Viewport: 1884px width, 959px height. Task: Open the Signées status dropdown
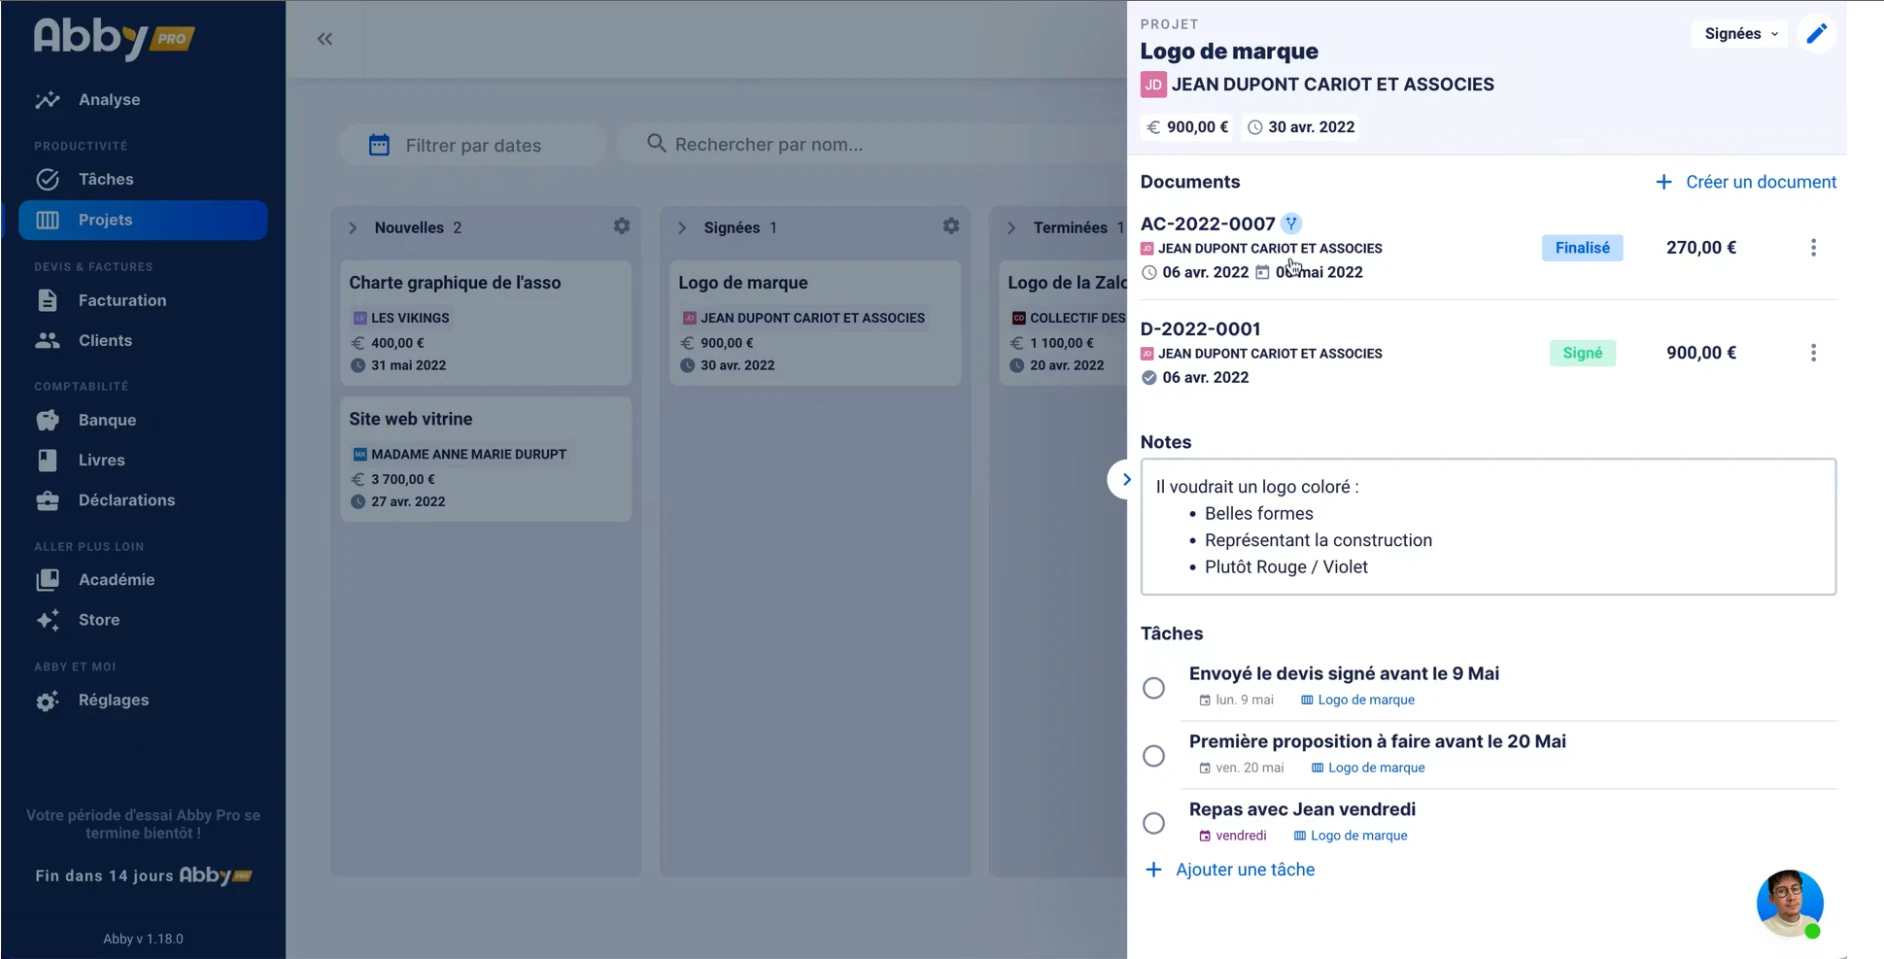[1741, 34]
